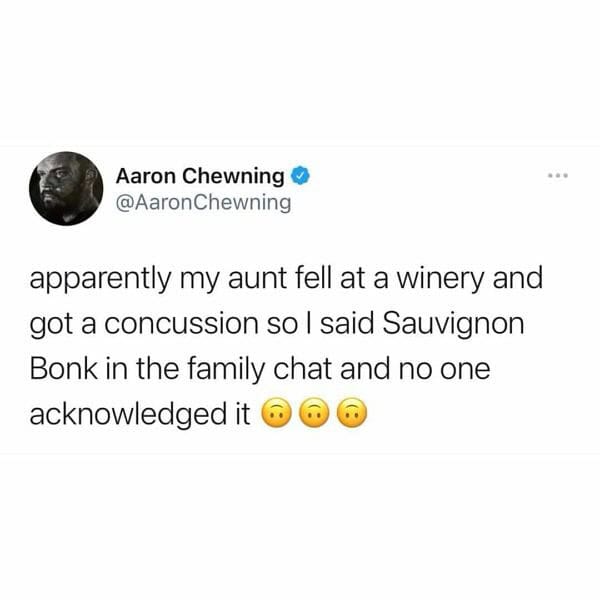Click the first upside-down face emoji

pos(276,413)
